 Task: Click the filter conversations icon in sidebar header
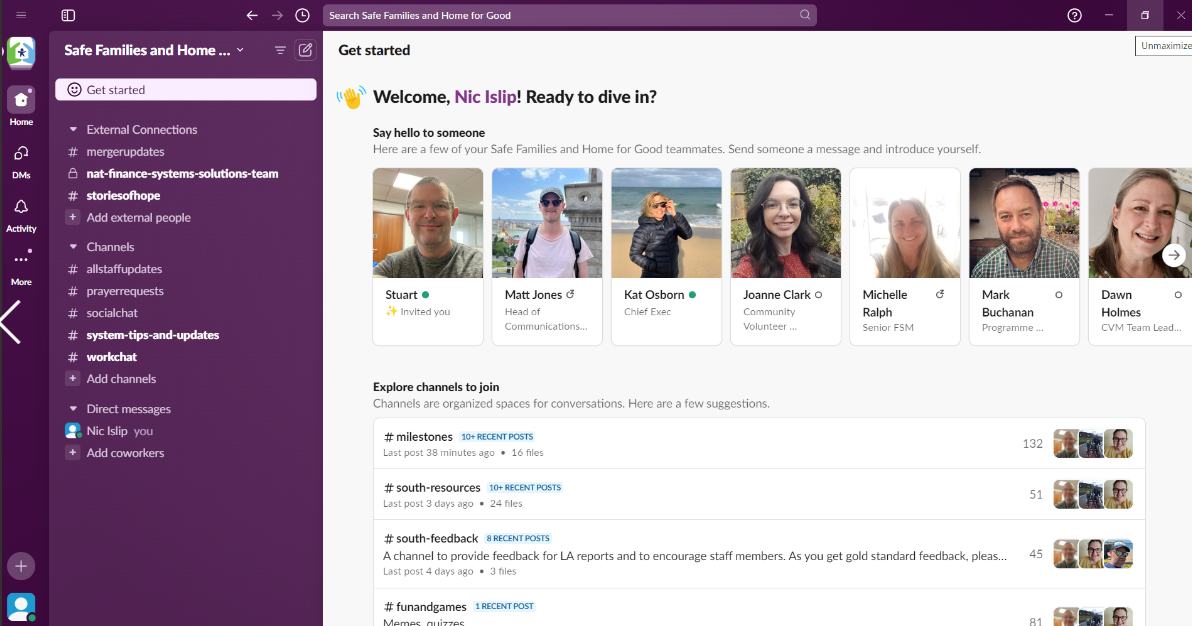tap(280, 50)
